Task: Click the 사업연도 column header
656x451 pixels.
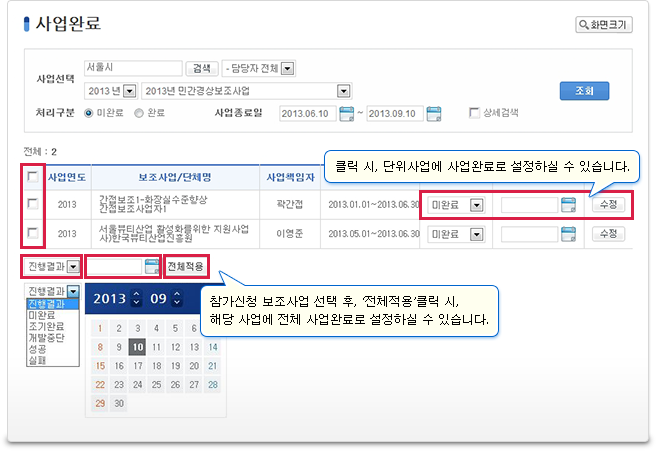Action: coord(67,177)
